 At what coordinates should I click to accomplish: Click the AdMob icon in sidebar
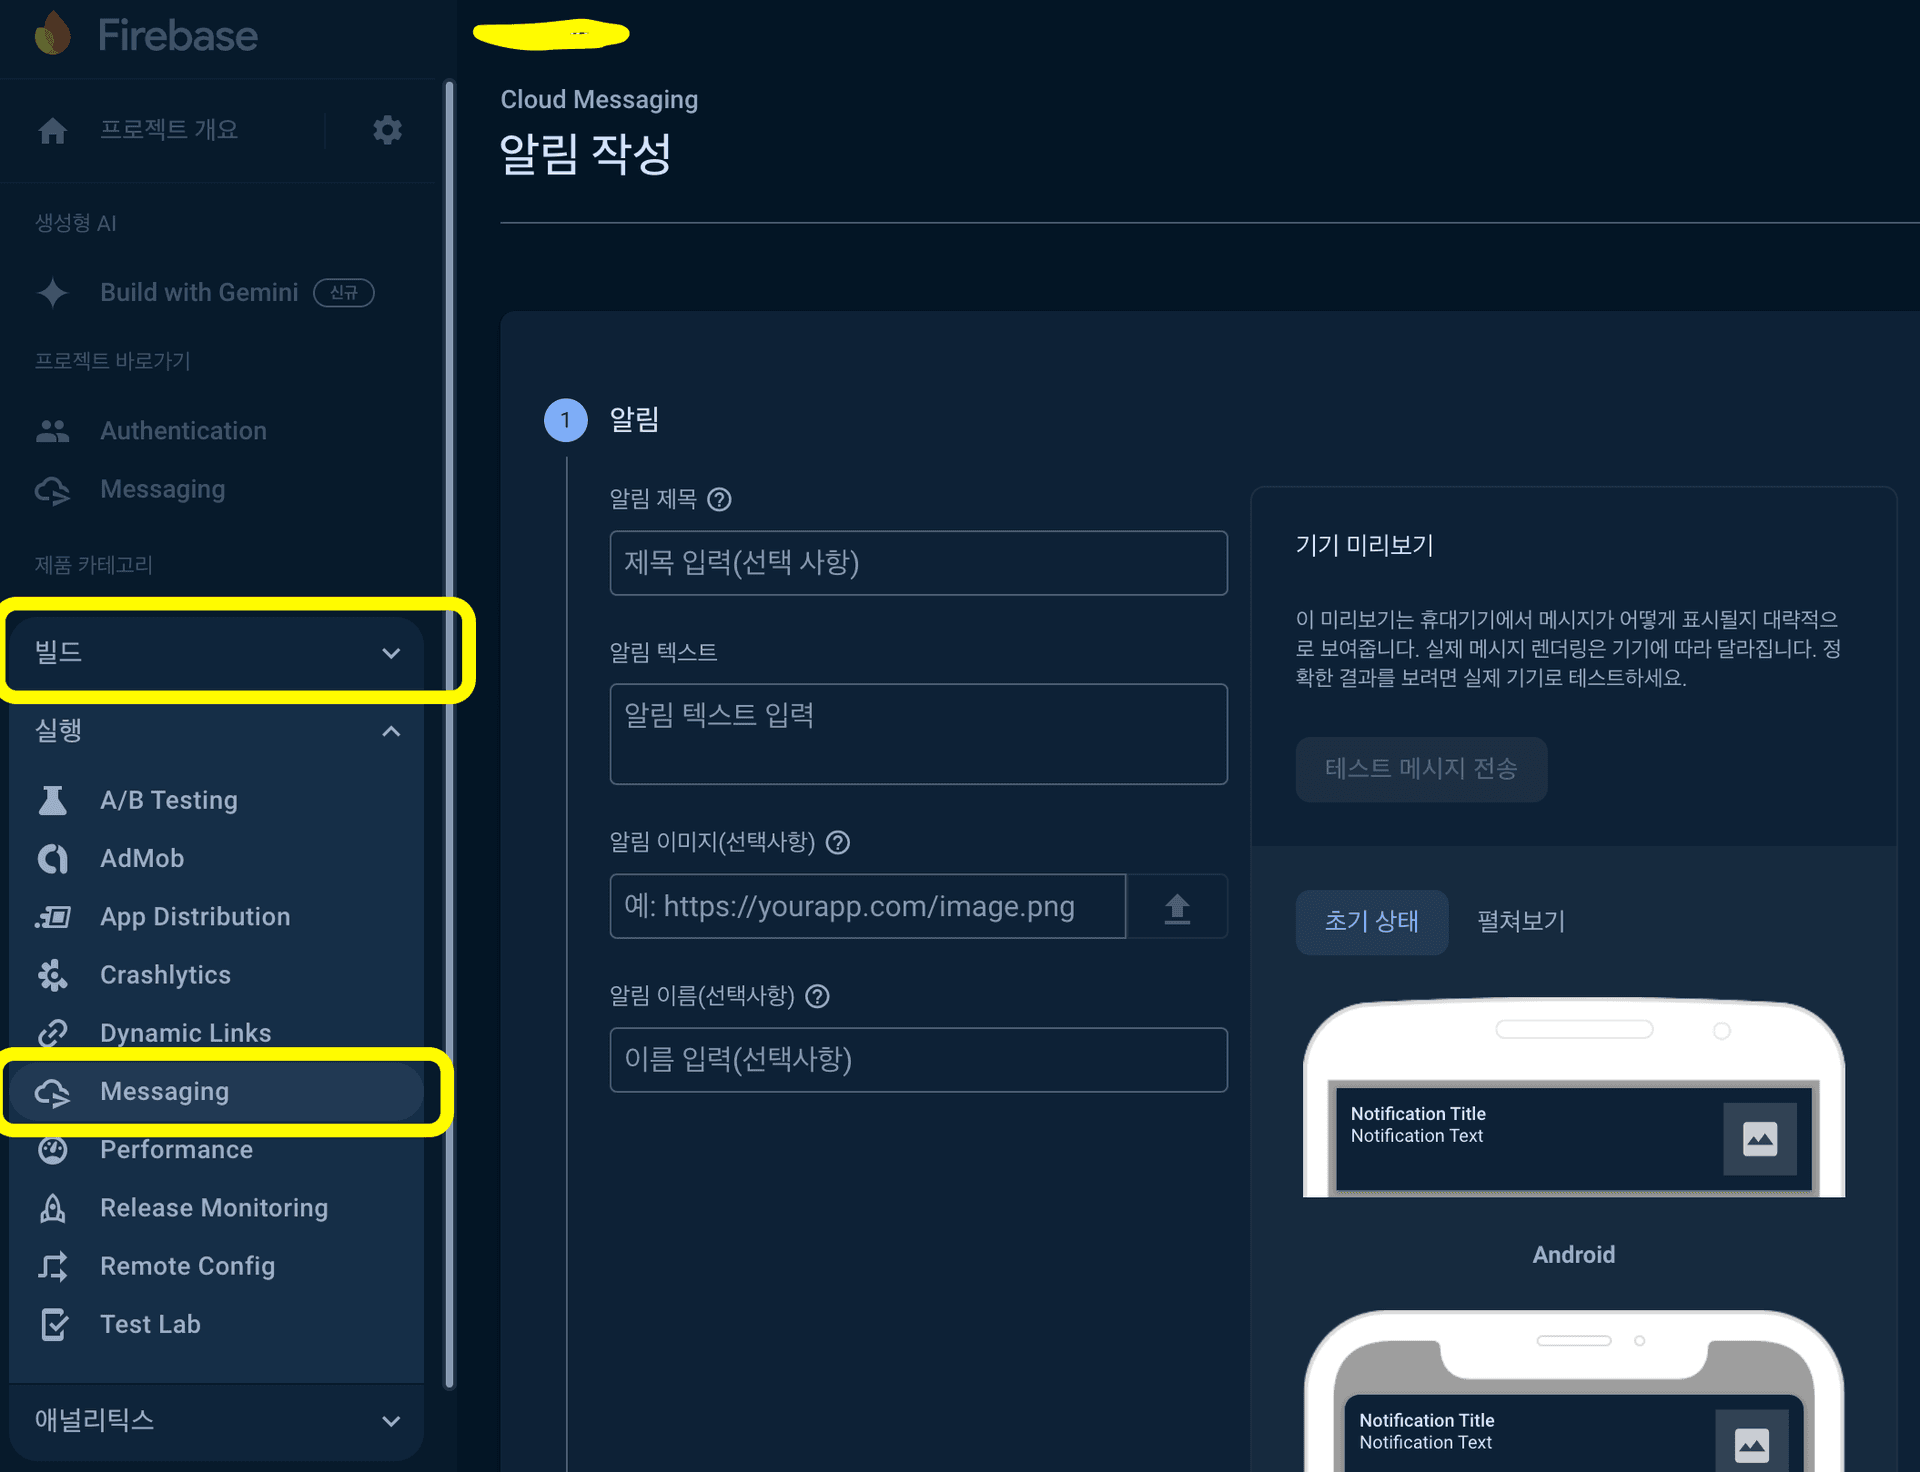click(54, 858)
